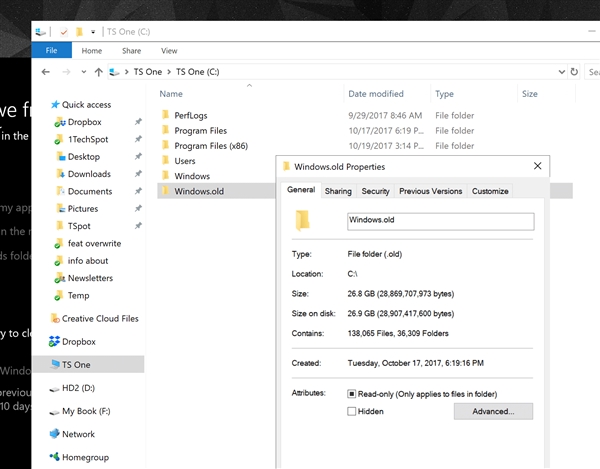Open the Dropbox quick access folder

click(84, 122)
